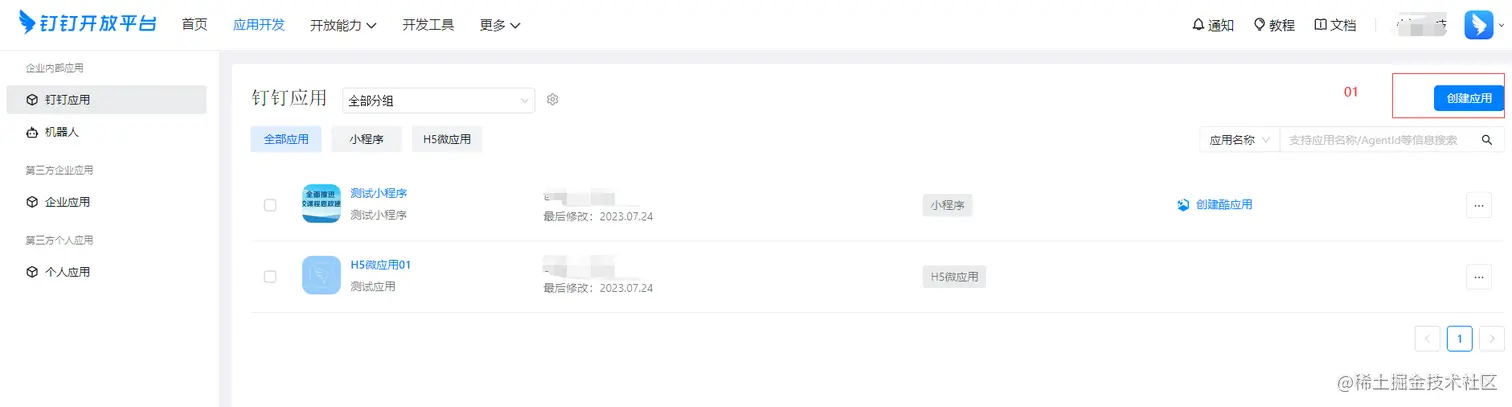This screenshot has height=407, width=1512.
Task: Open more options for H5微应用01 row
Action: pyautogui.click(x=1478, y=277)
